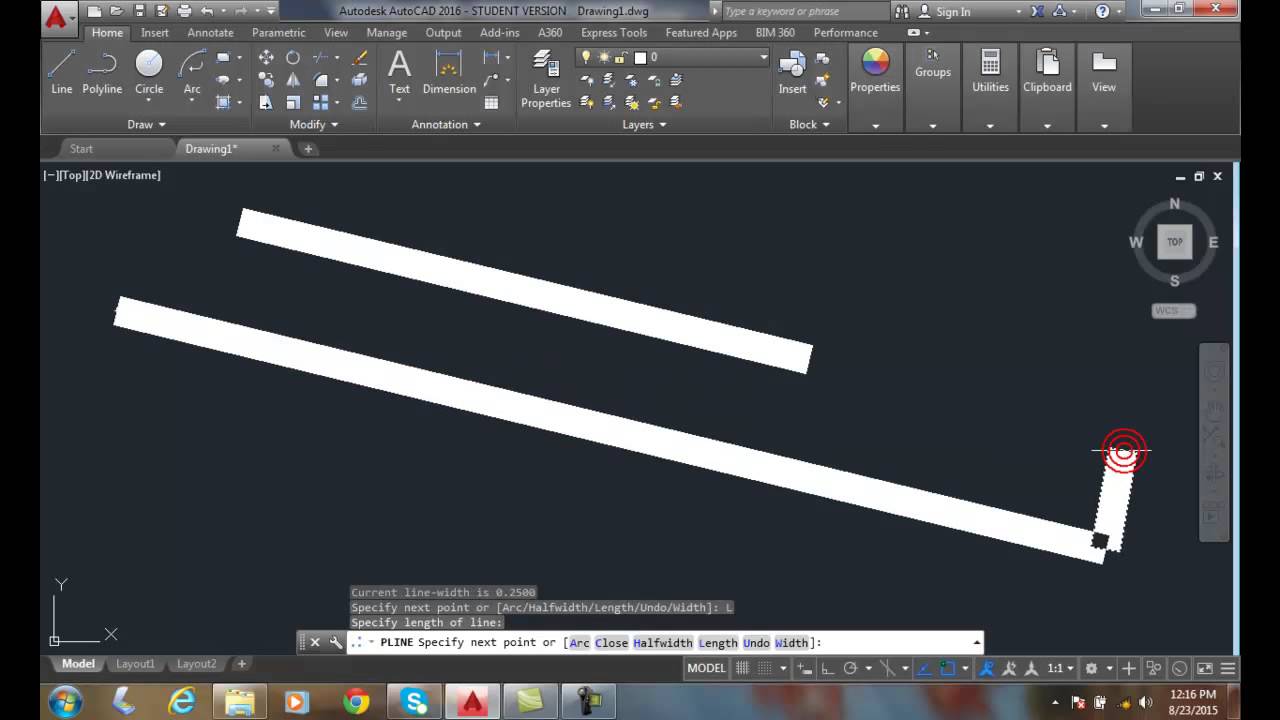This screenshot has width=1280, height=720.
Task: Click the Insert block button
Action: pos(792,72)
